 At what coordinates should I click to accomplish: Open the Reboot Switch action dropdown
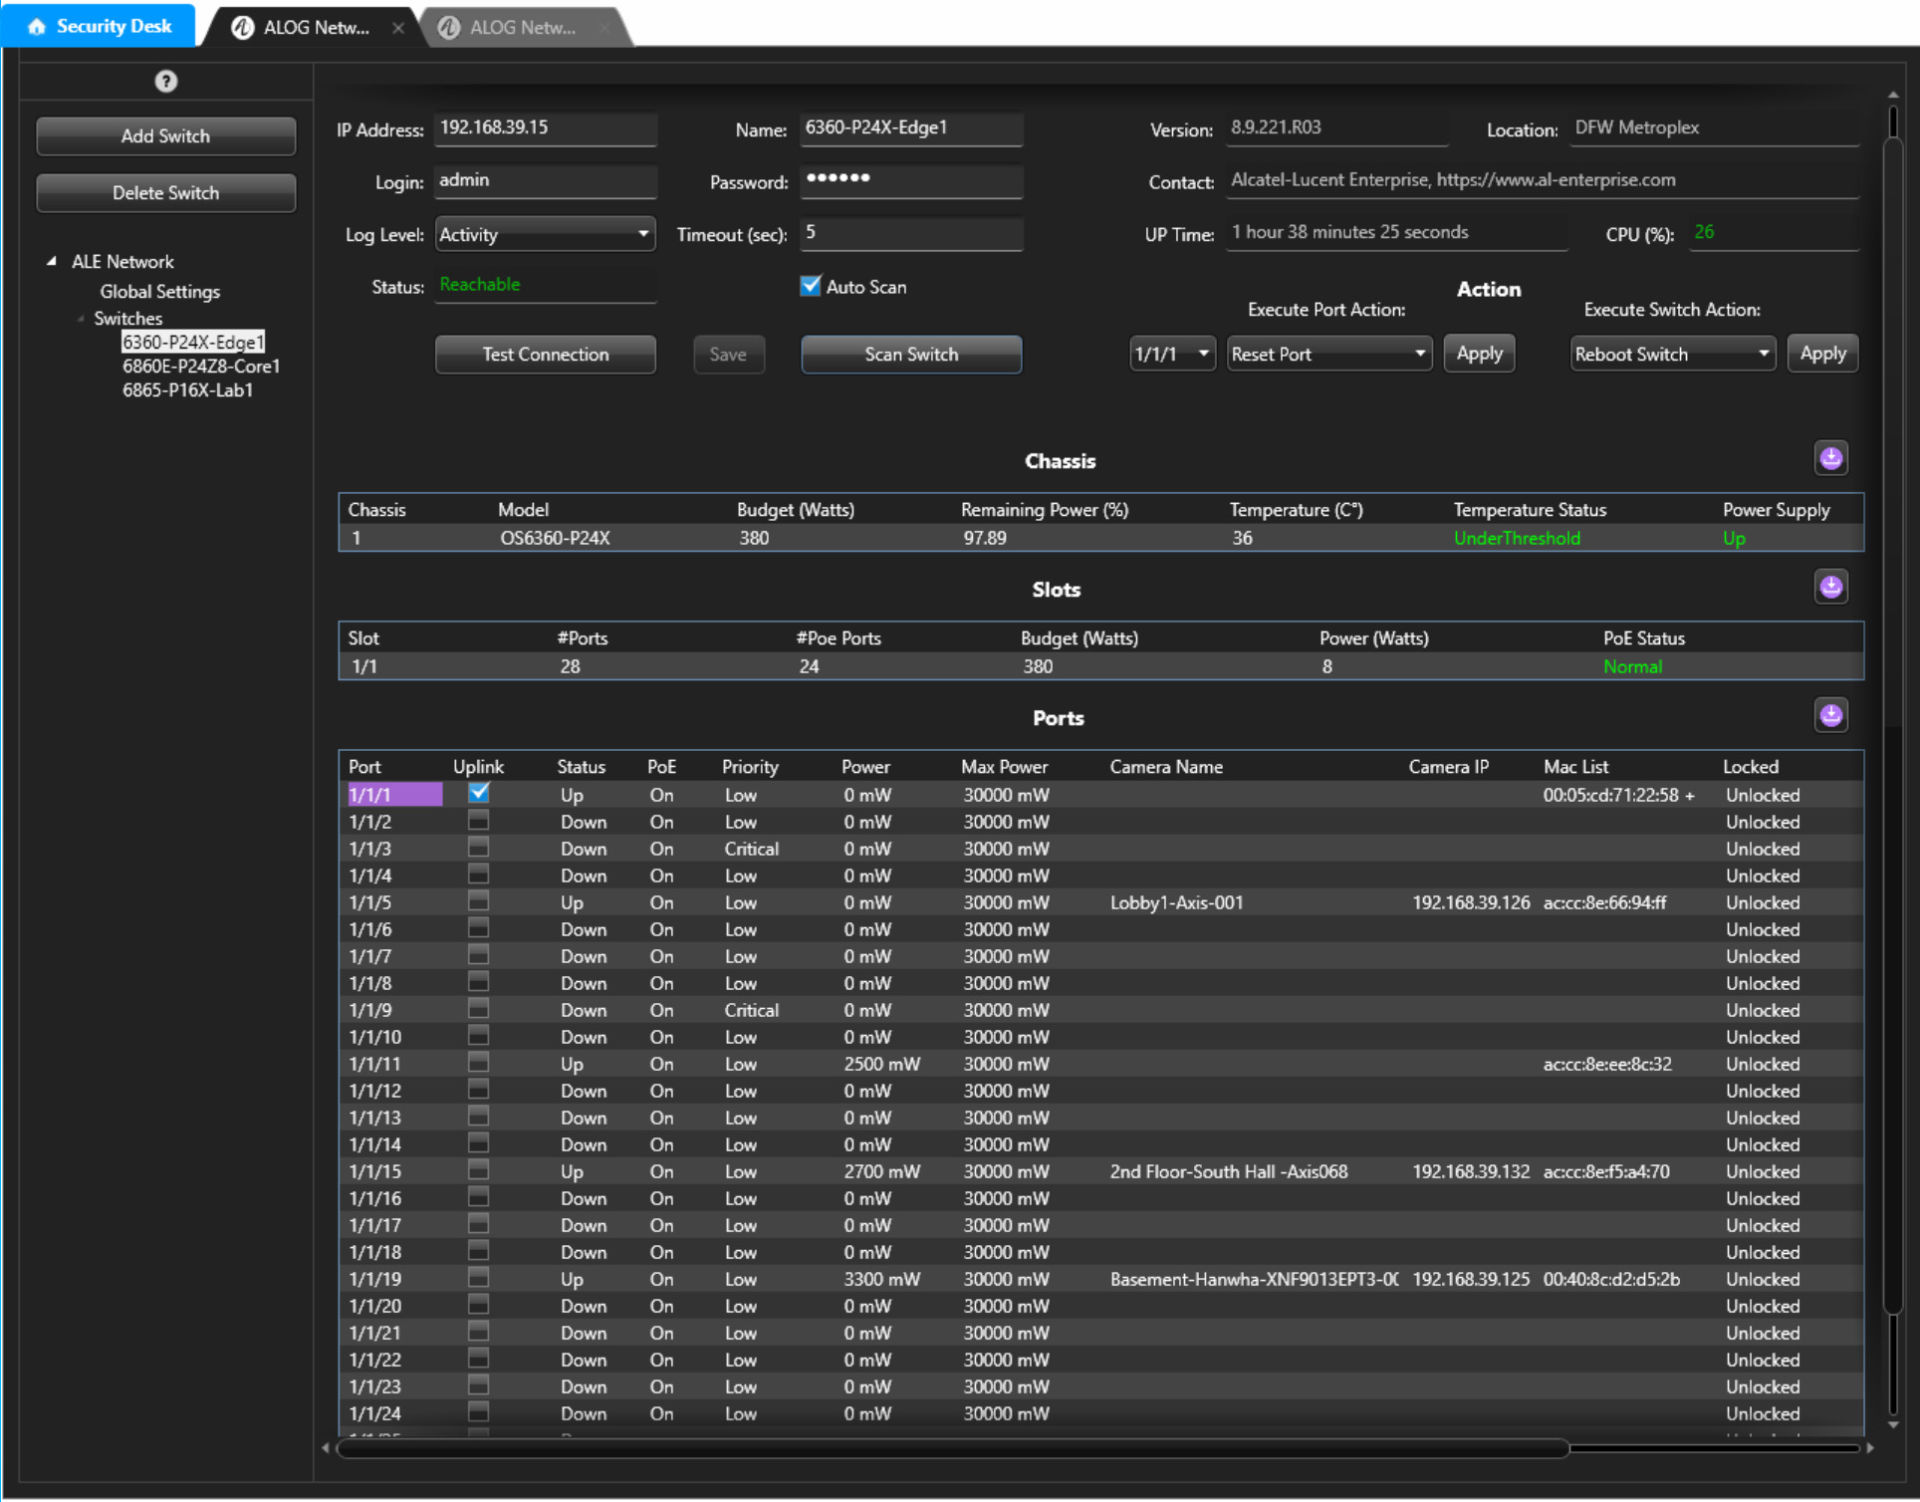point(1672,354)
